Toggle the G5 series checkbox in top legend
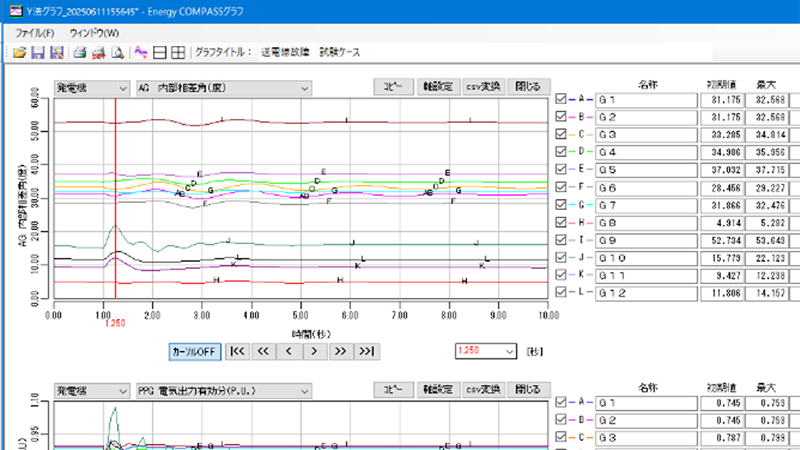Image resolution: width=800 pixels, height=450 pixels. (560, 170)
